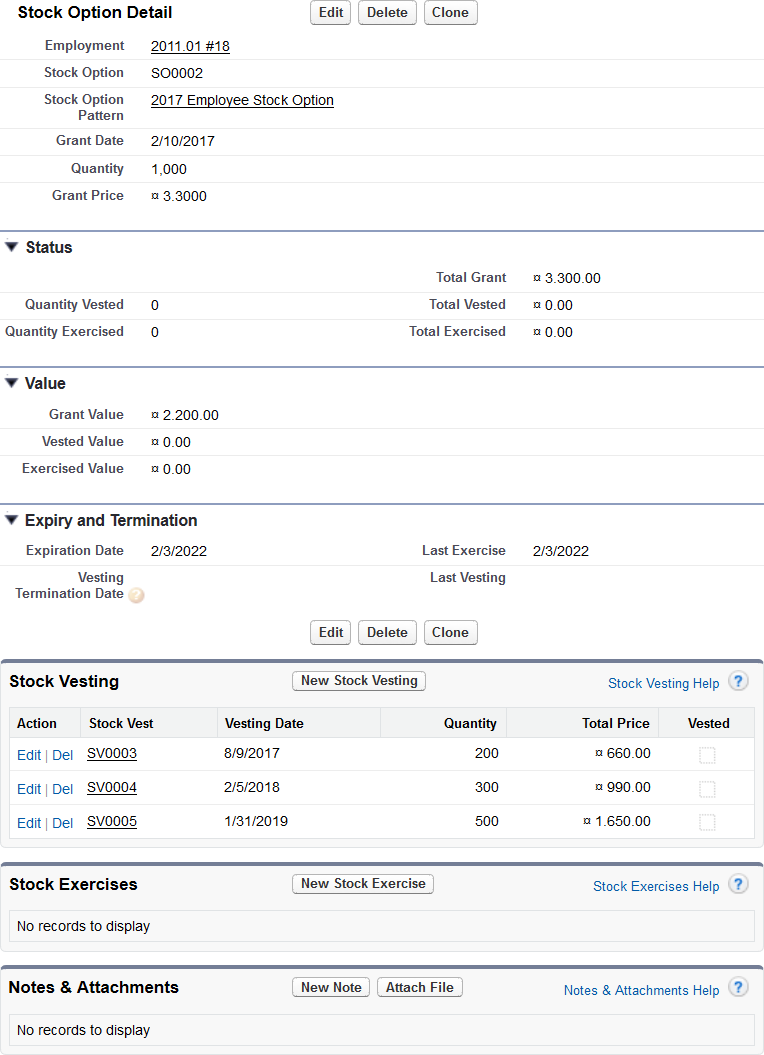Screen dimensions: 764x1055
Task: Toggle the Vested checkbox for SV0004
Action: [707, 789]
